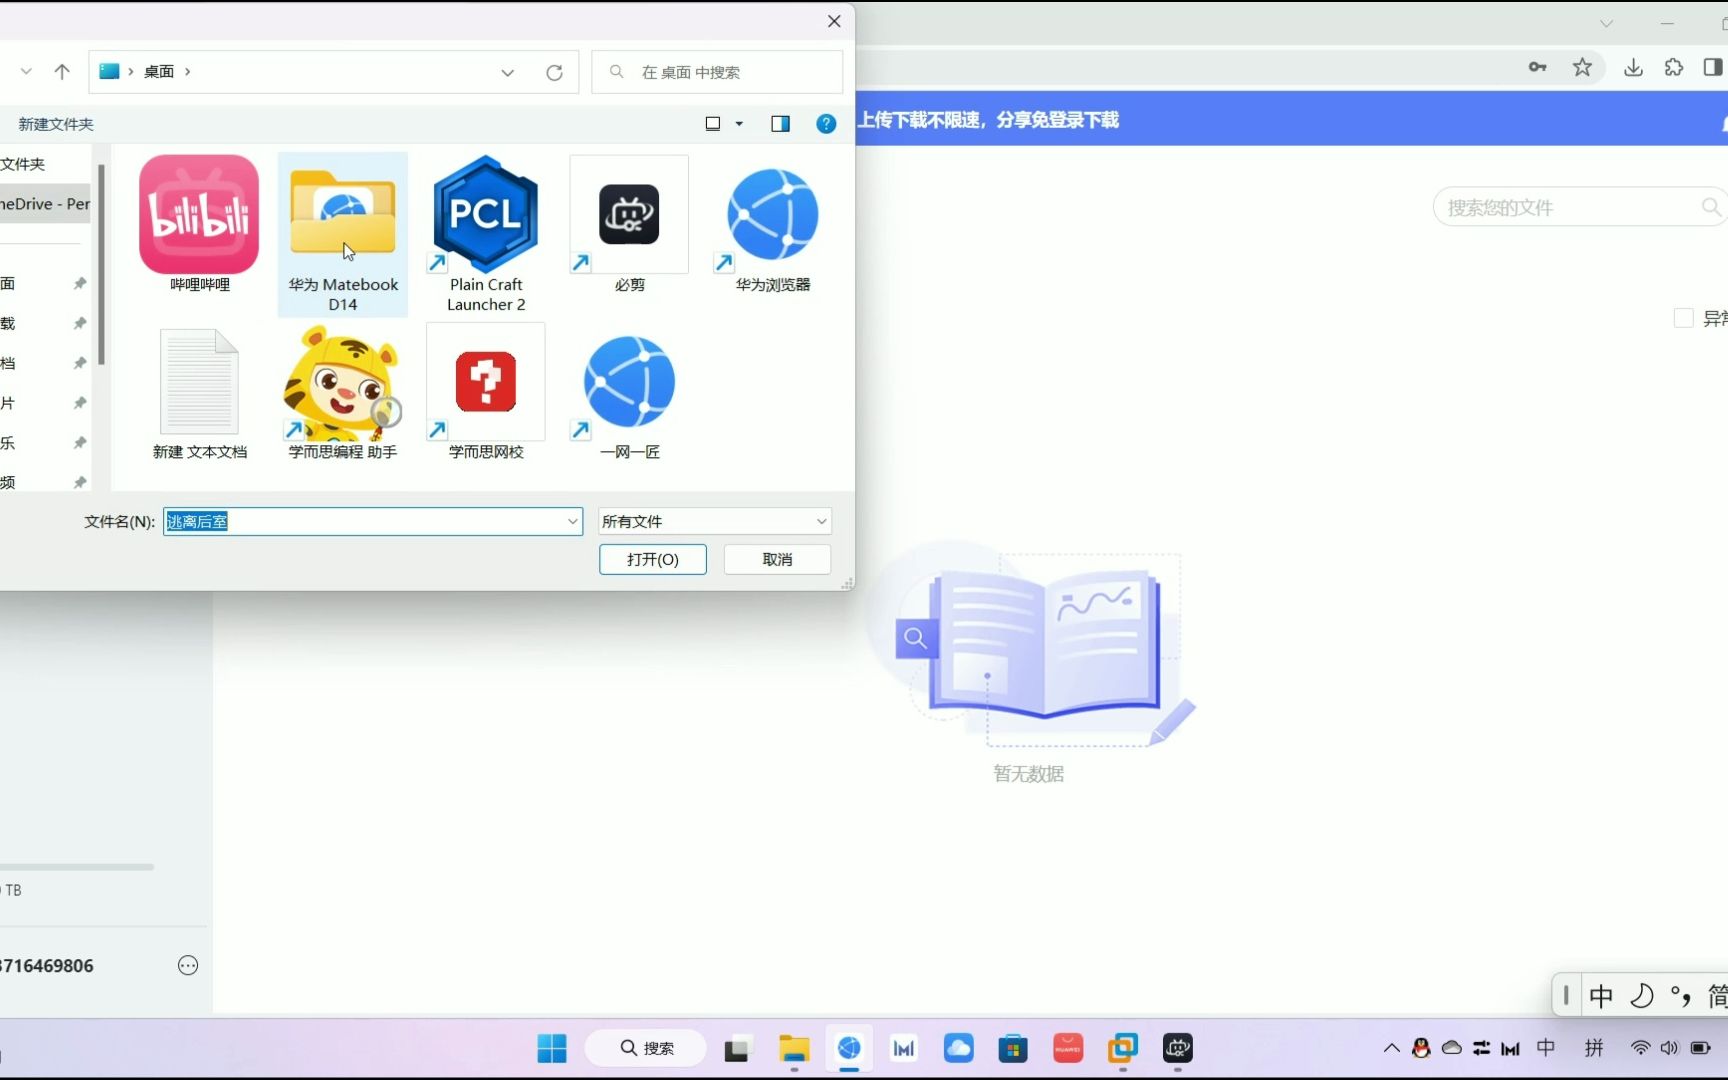This screenshot has height=1080, width=1728.
Task: Select the 必剪 shortcut icon
Action: tap(629, 214)
